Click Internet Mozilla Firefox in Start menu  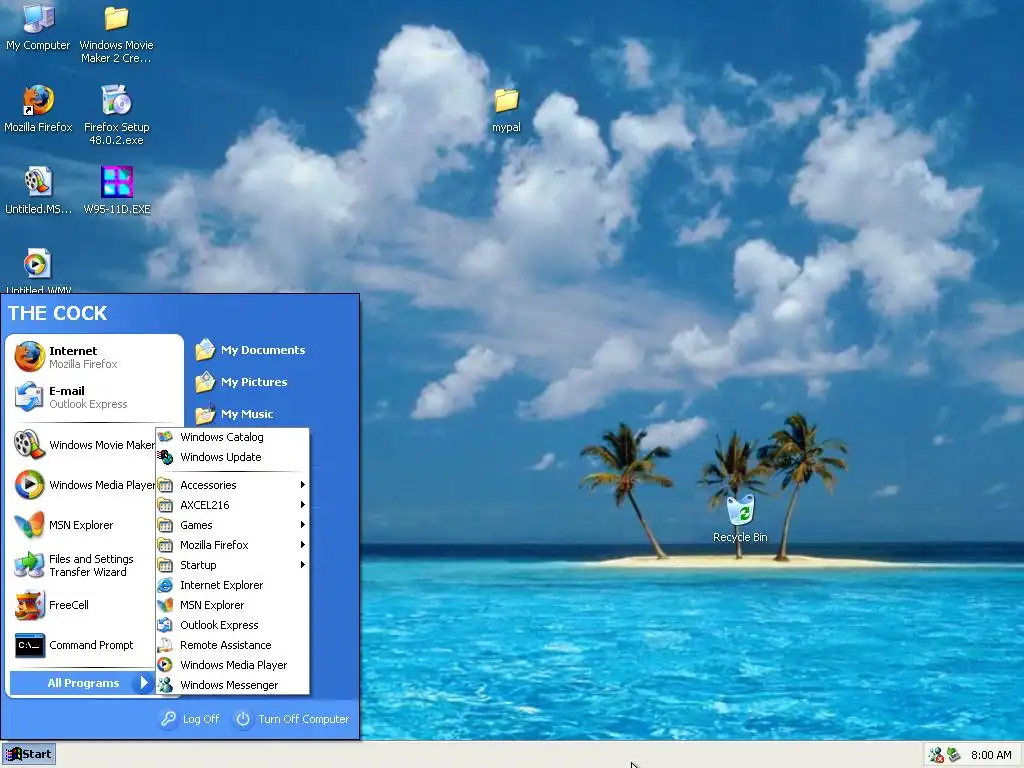pyautogui.click(x=95, y=357)
